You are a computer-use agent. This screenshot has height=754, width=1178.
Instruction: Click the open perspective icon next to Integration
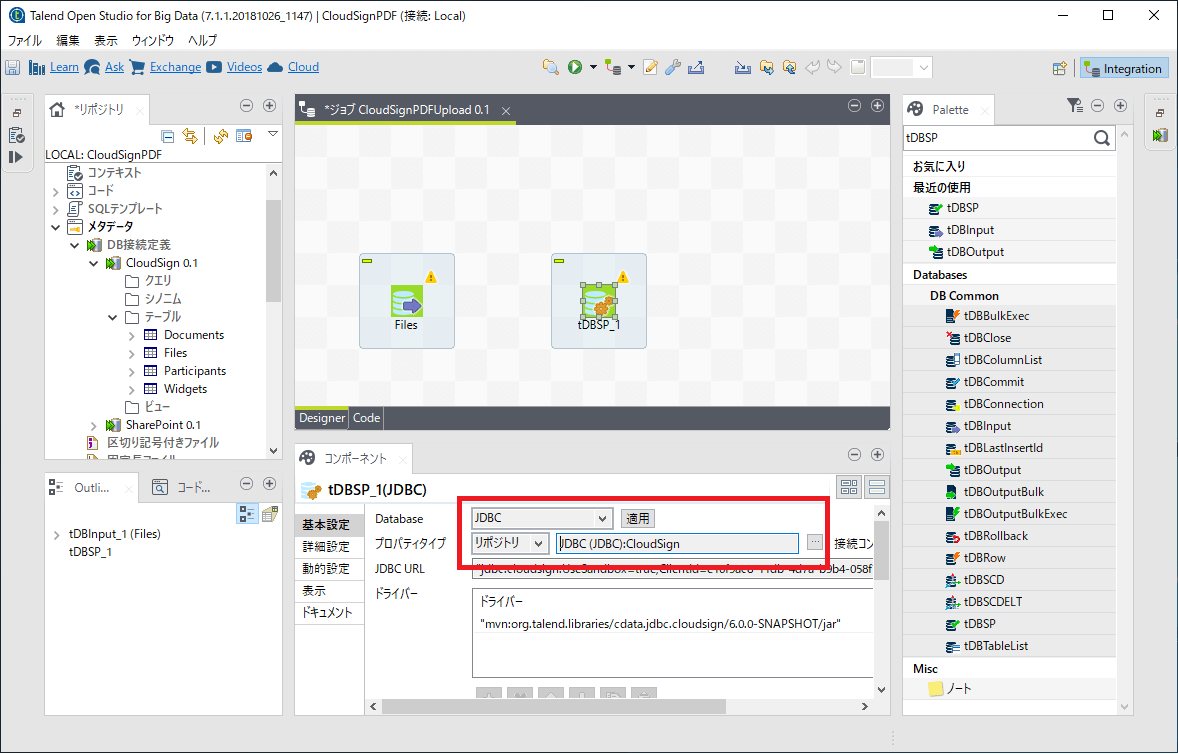(1059, 68)
